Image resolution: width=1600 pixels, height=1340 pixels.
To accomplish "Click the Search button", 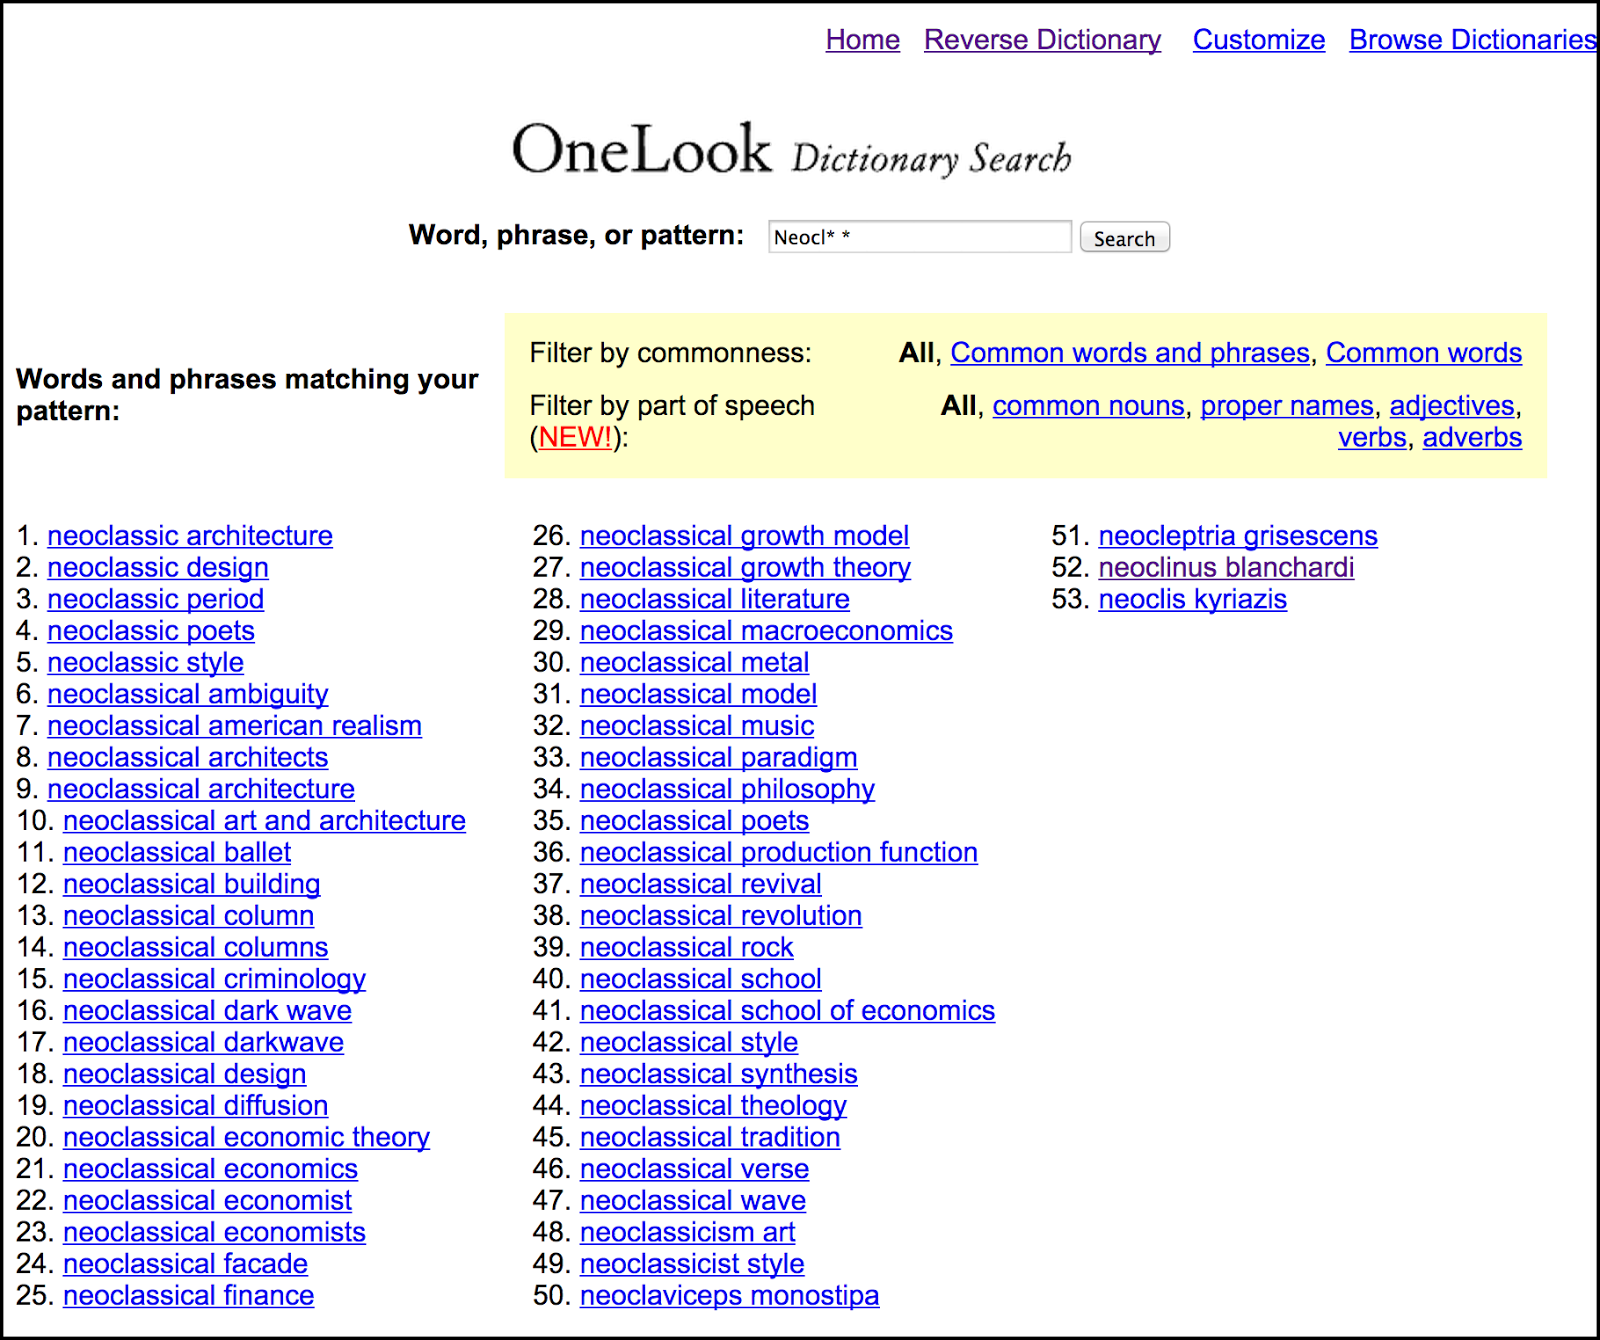I will (1124, 238).
